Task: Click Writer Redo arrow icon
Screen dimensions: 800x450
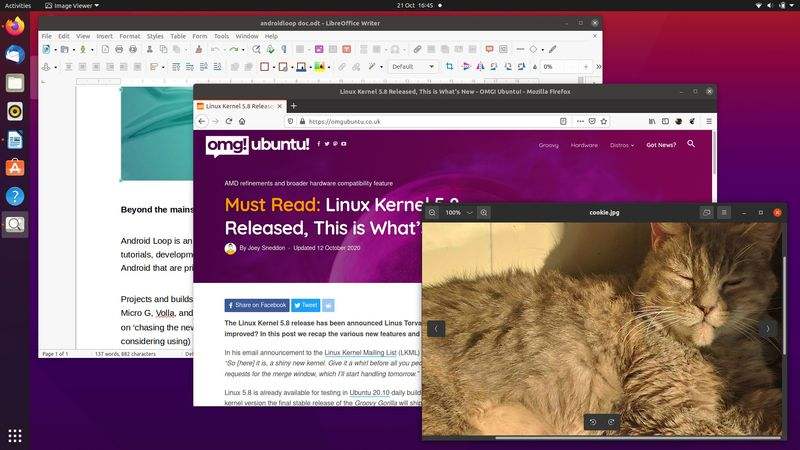Action: pyautogui.click(x=234, y=49)
